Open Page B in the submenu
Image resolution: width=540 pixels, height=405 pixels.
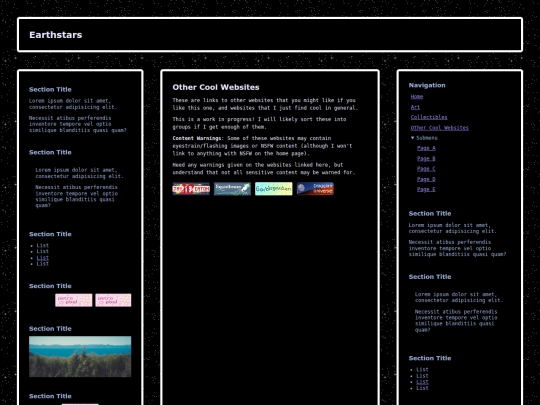[x=426, y=158]
